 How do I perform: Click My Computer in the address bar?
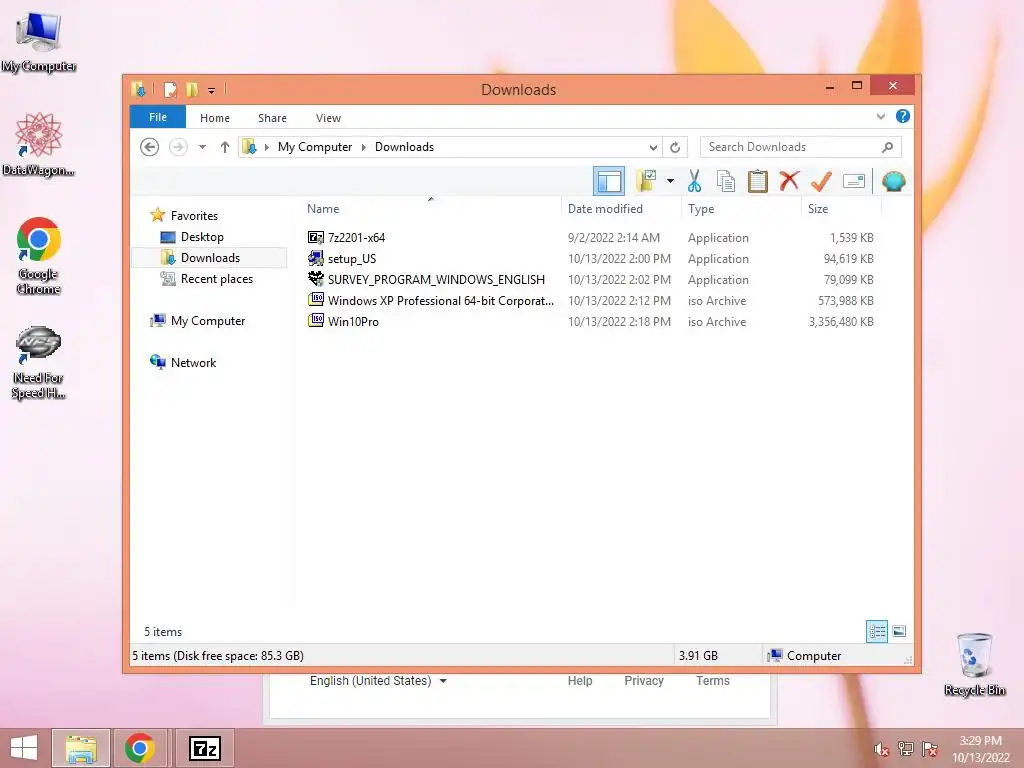coord(315,147)
